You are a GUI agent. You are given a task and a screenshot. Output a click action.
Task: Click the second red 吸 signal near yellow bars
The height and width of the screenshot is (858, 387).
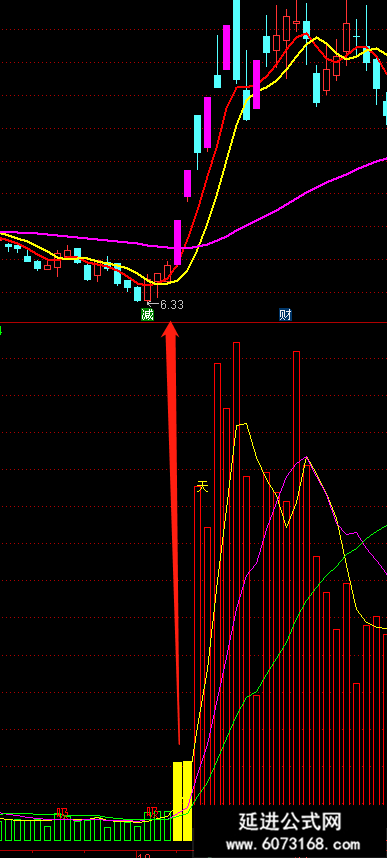tap(153, 811)
